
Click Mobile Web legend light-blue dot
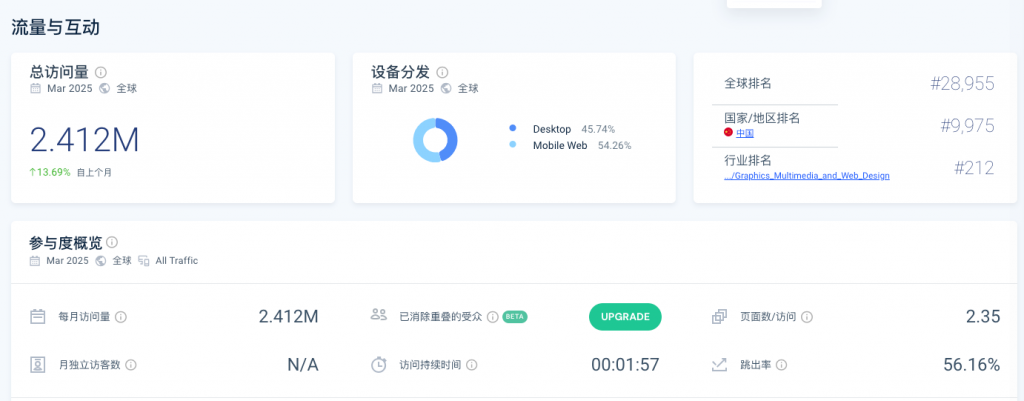[x=513, y=145]
